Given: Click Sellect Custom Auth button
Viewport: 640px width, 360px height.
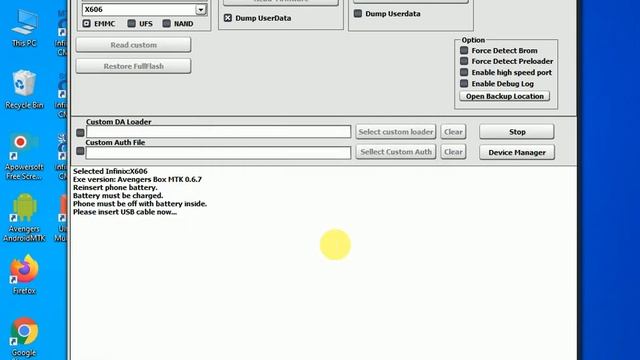Looking at the screenshot, I should (x=396, y=152).
